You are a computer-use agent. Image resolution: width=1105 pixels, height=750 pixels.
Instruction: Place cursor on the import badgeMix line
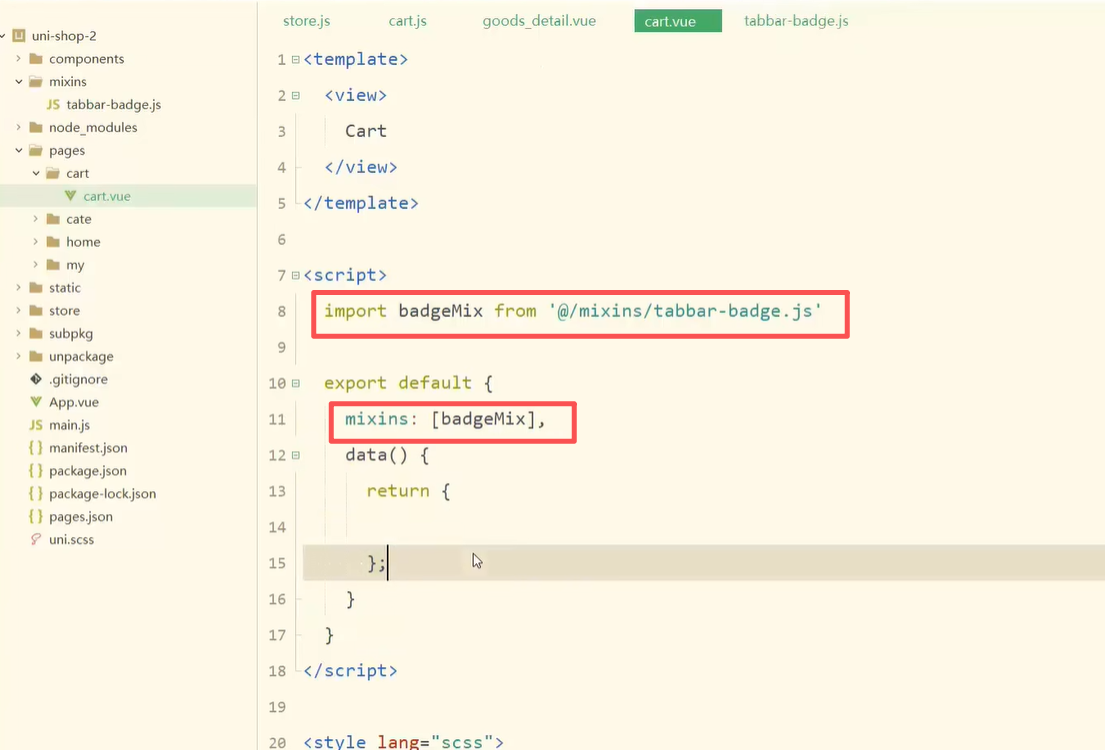coord(572,311)
